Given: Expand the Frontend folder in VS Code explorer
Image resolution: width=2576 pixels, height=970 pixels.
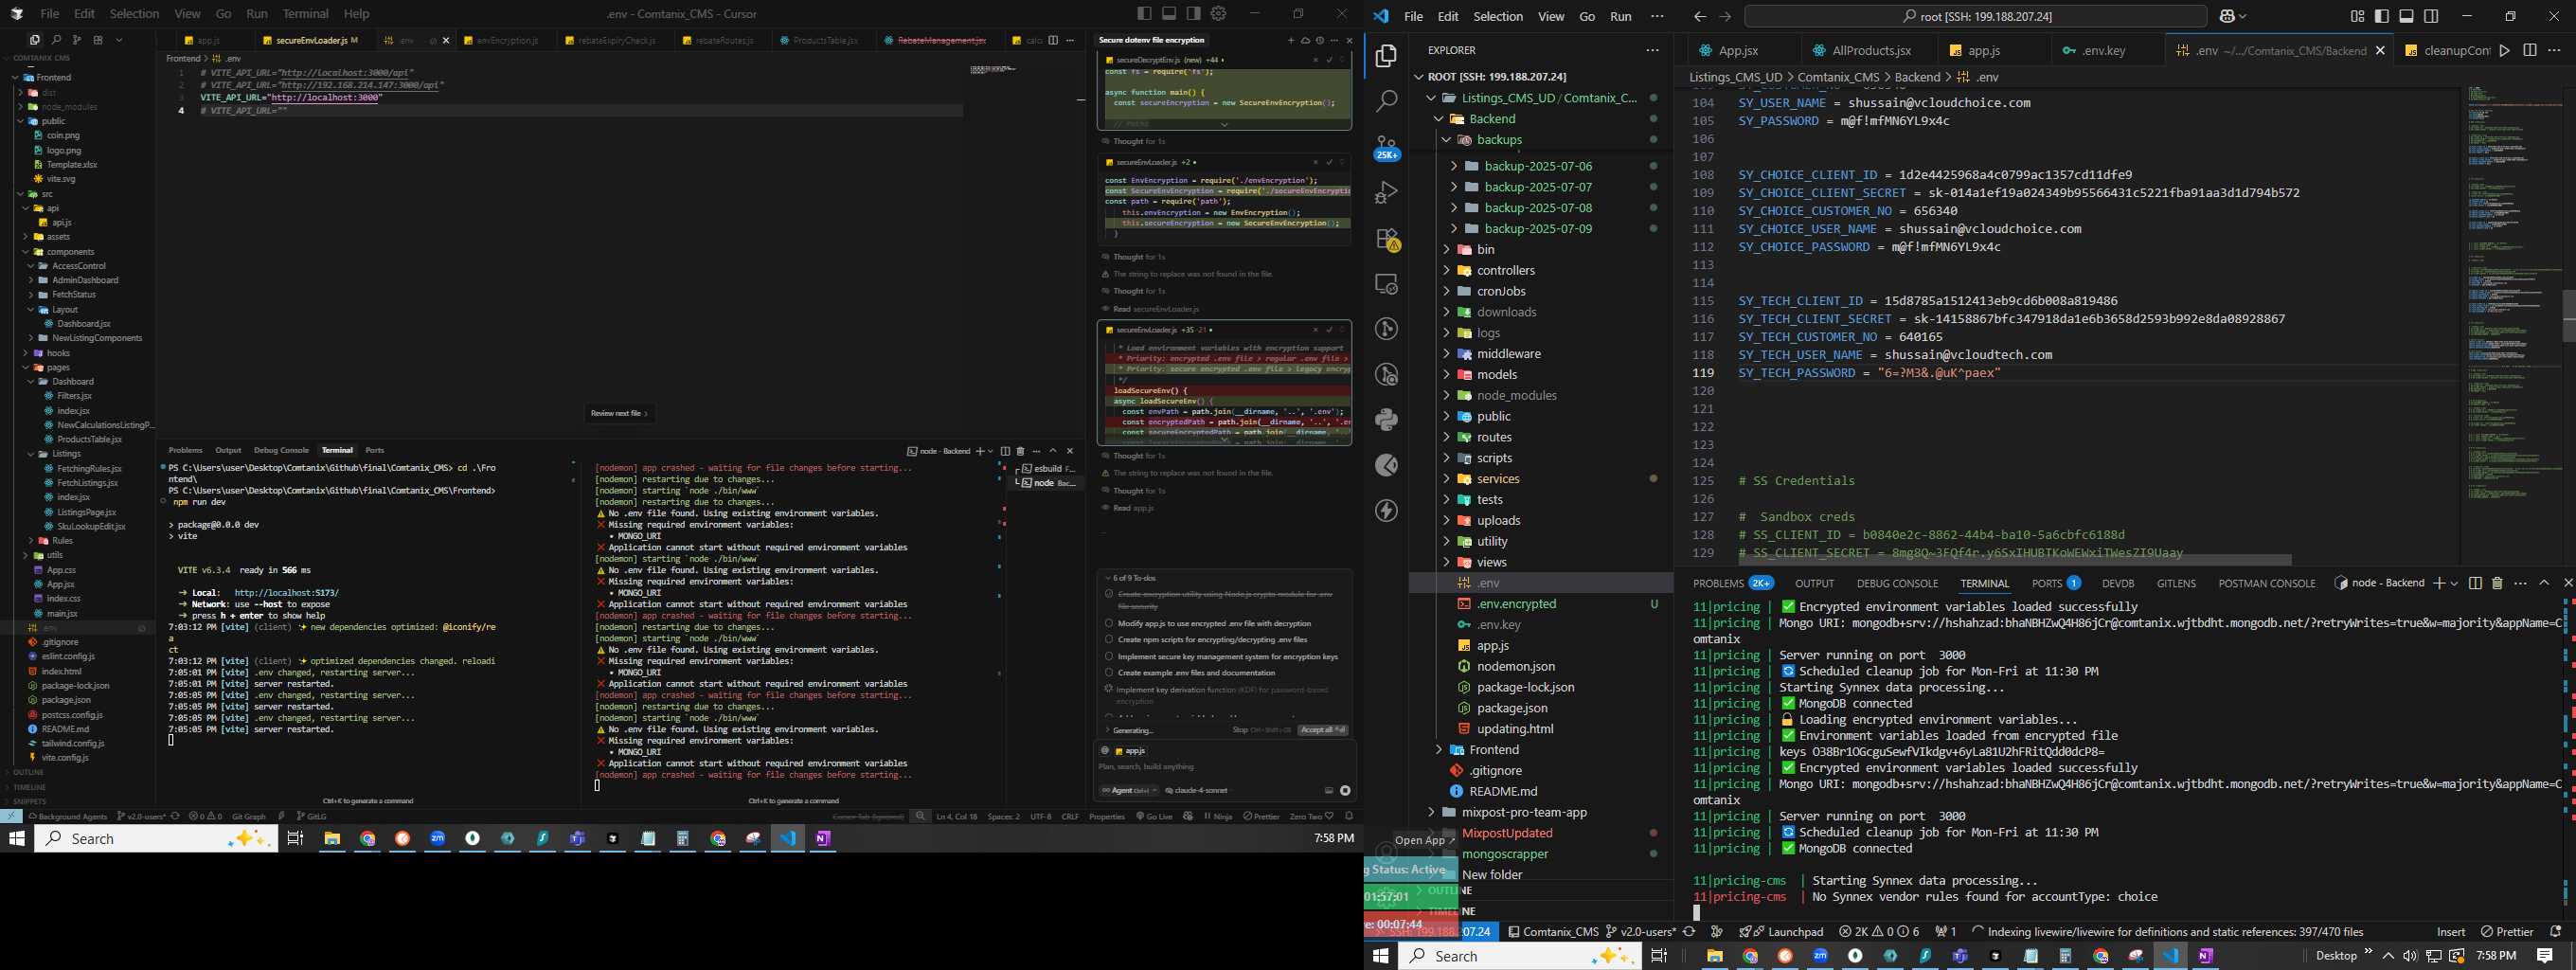Looking at the screenshot, I should 1440,749.
